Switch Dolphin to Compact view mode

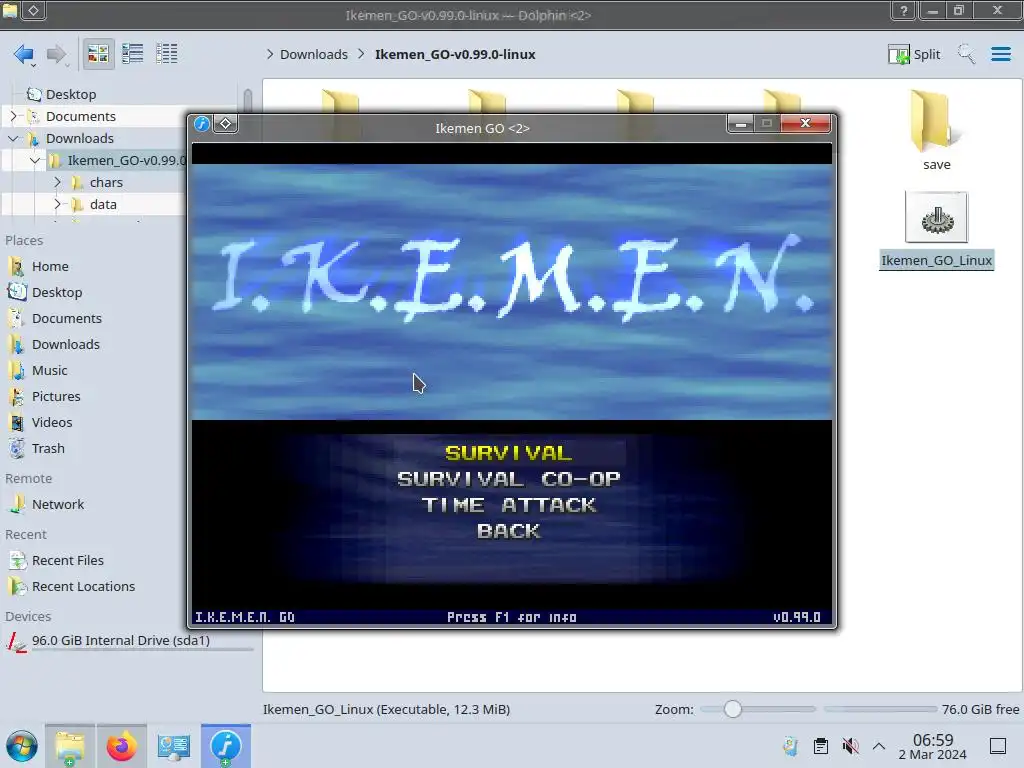point(133,54)
